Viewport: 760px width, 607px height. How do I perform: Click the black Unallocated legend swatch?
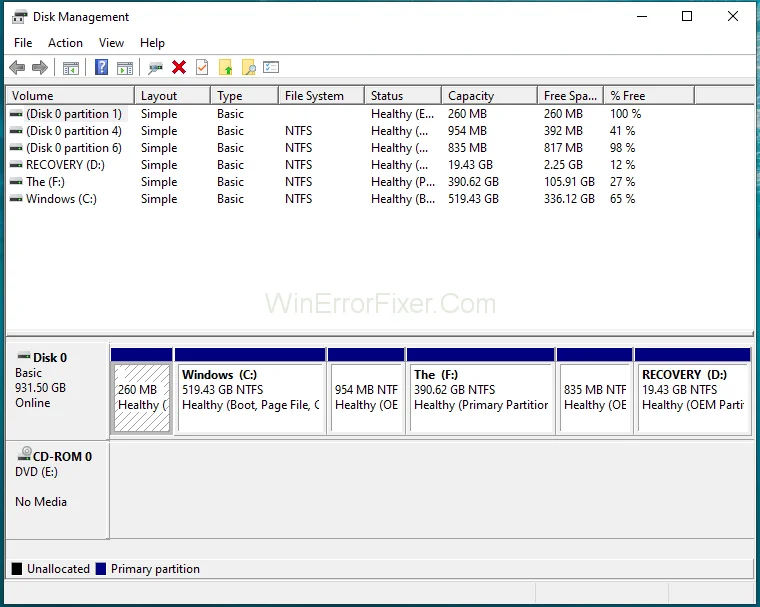(x=17, y=569)
